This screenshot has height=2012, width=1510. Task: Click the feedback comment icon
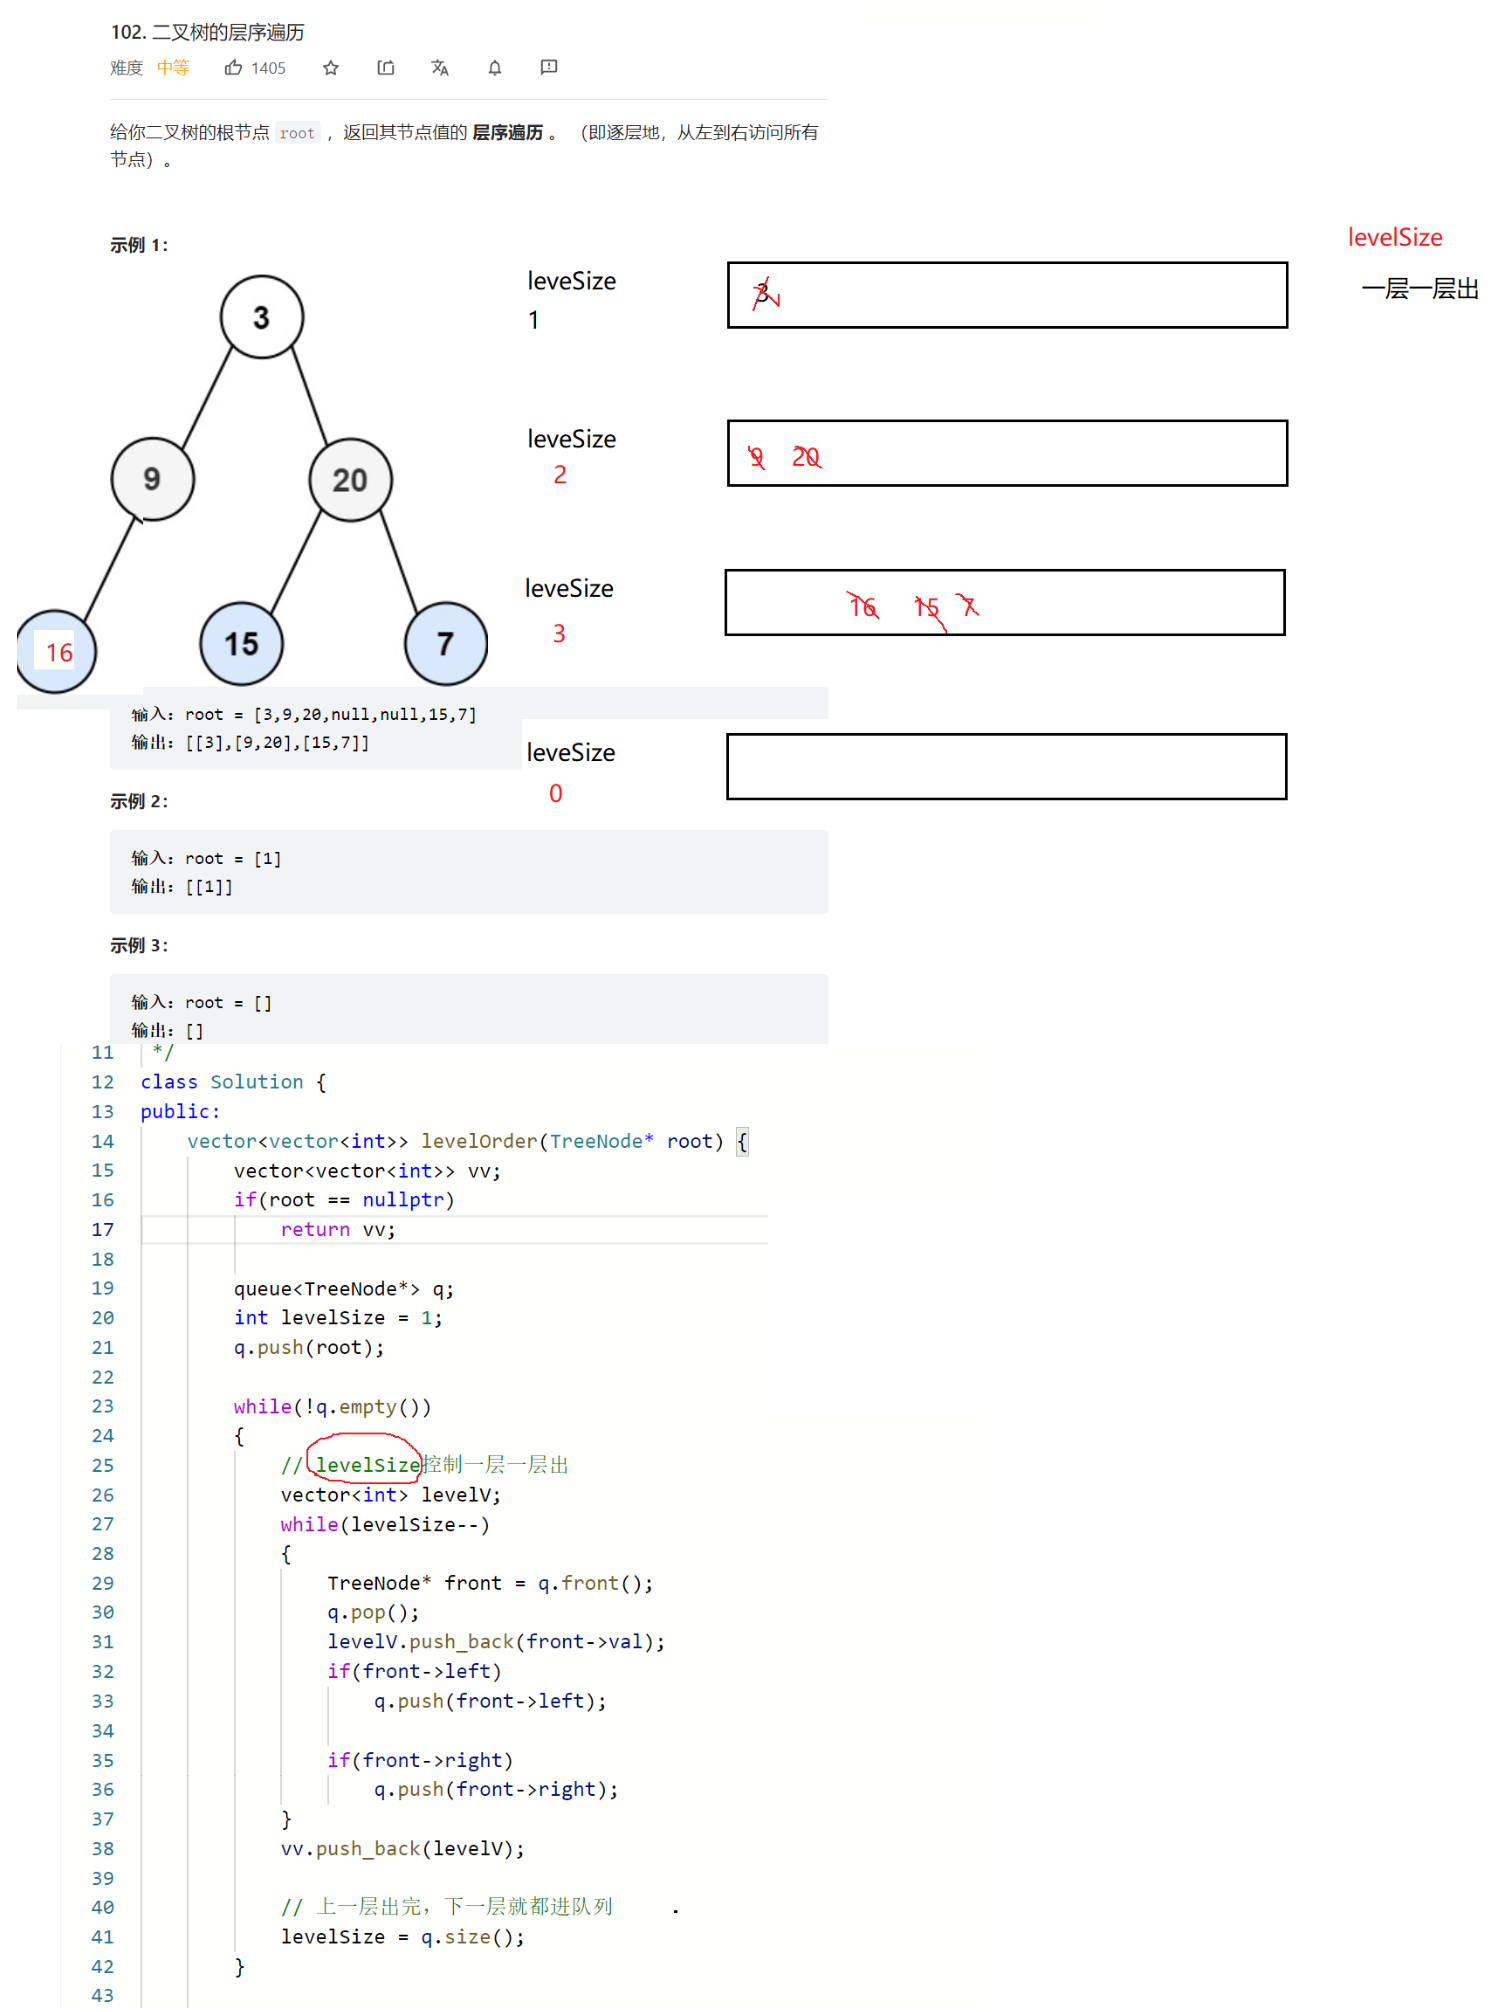pyautogui.click(x=549, y=67)
